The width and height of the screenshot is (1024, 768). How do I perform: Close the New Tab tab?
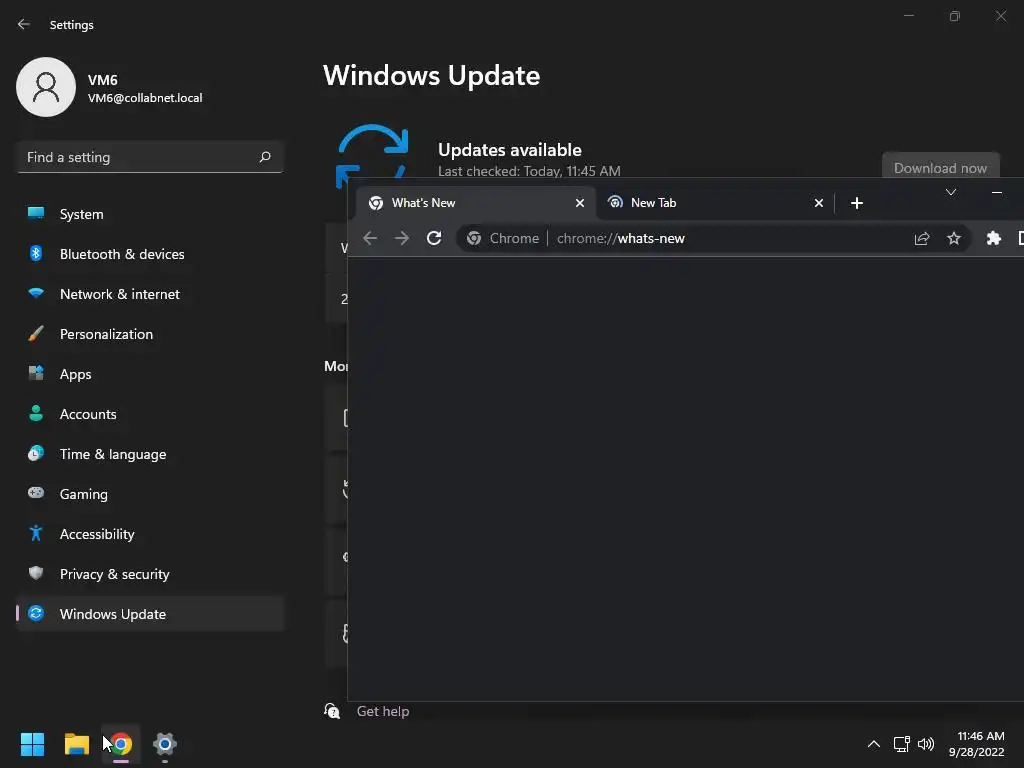tap(818, 203)
